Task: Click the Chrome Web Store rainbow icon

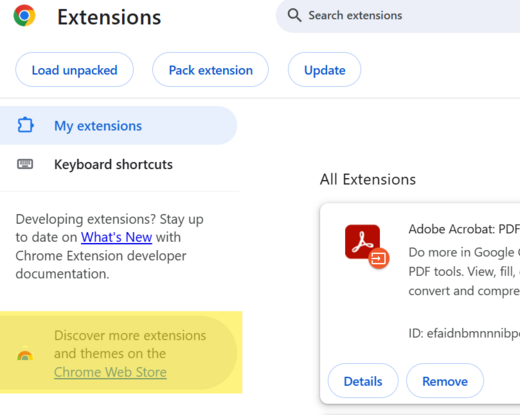Action: pyautogui.click(x=25, y=355)
